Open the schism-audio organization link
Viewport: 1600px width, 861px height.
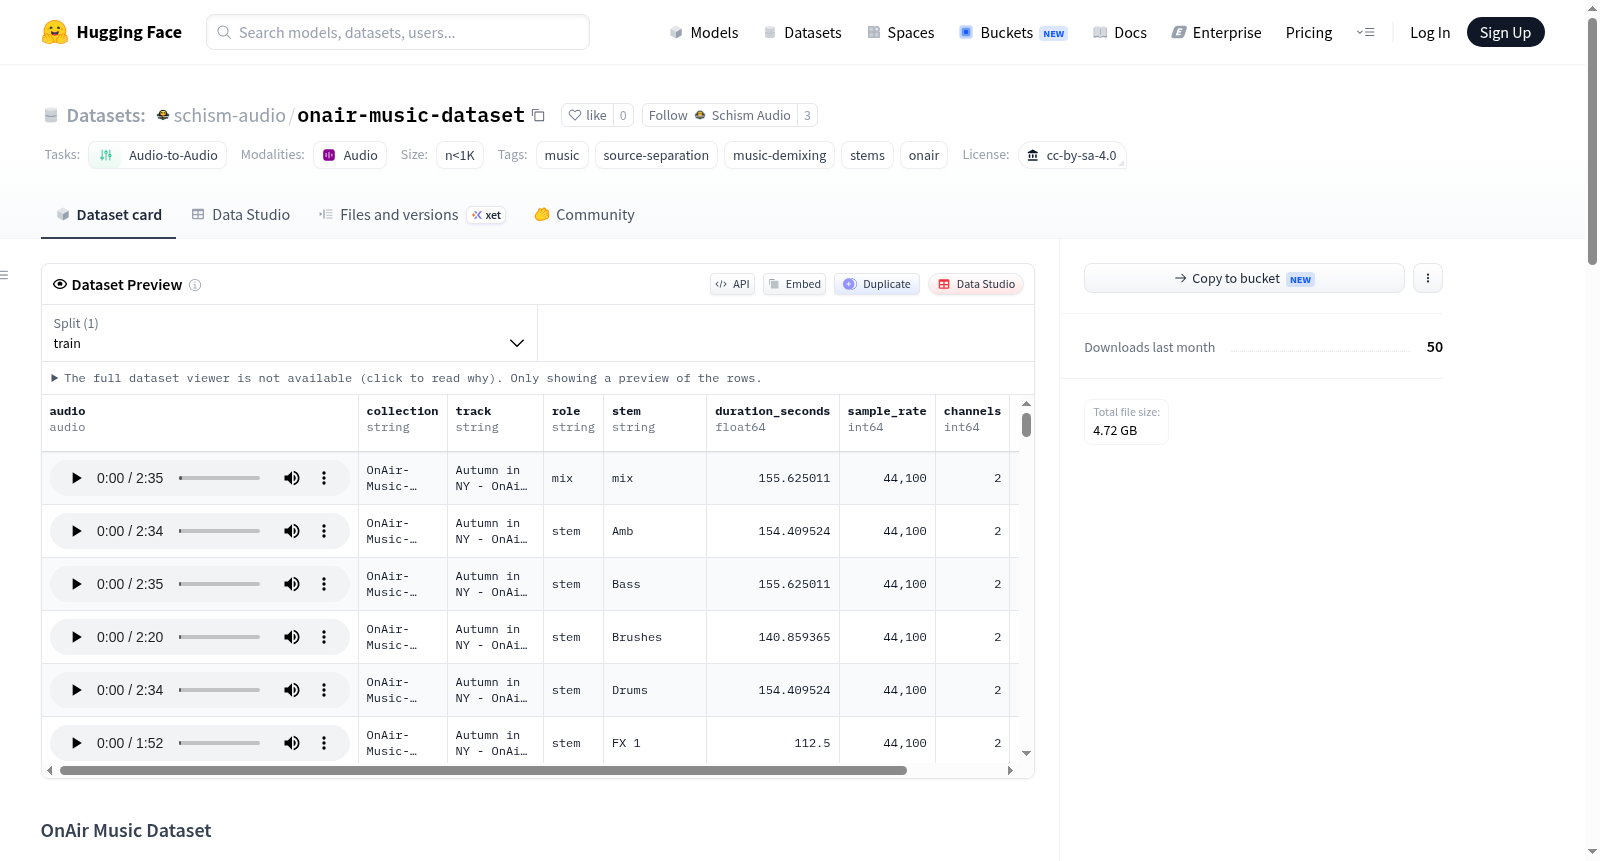pyautogui.click(x=229, y=115)
